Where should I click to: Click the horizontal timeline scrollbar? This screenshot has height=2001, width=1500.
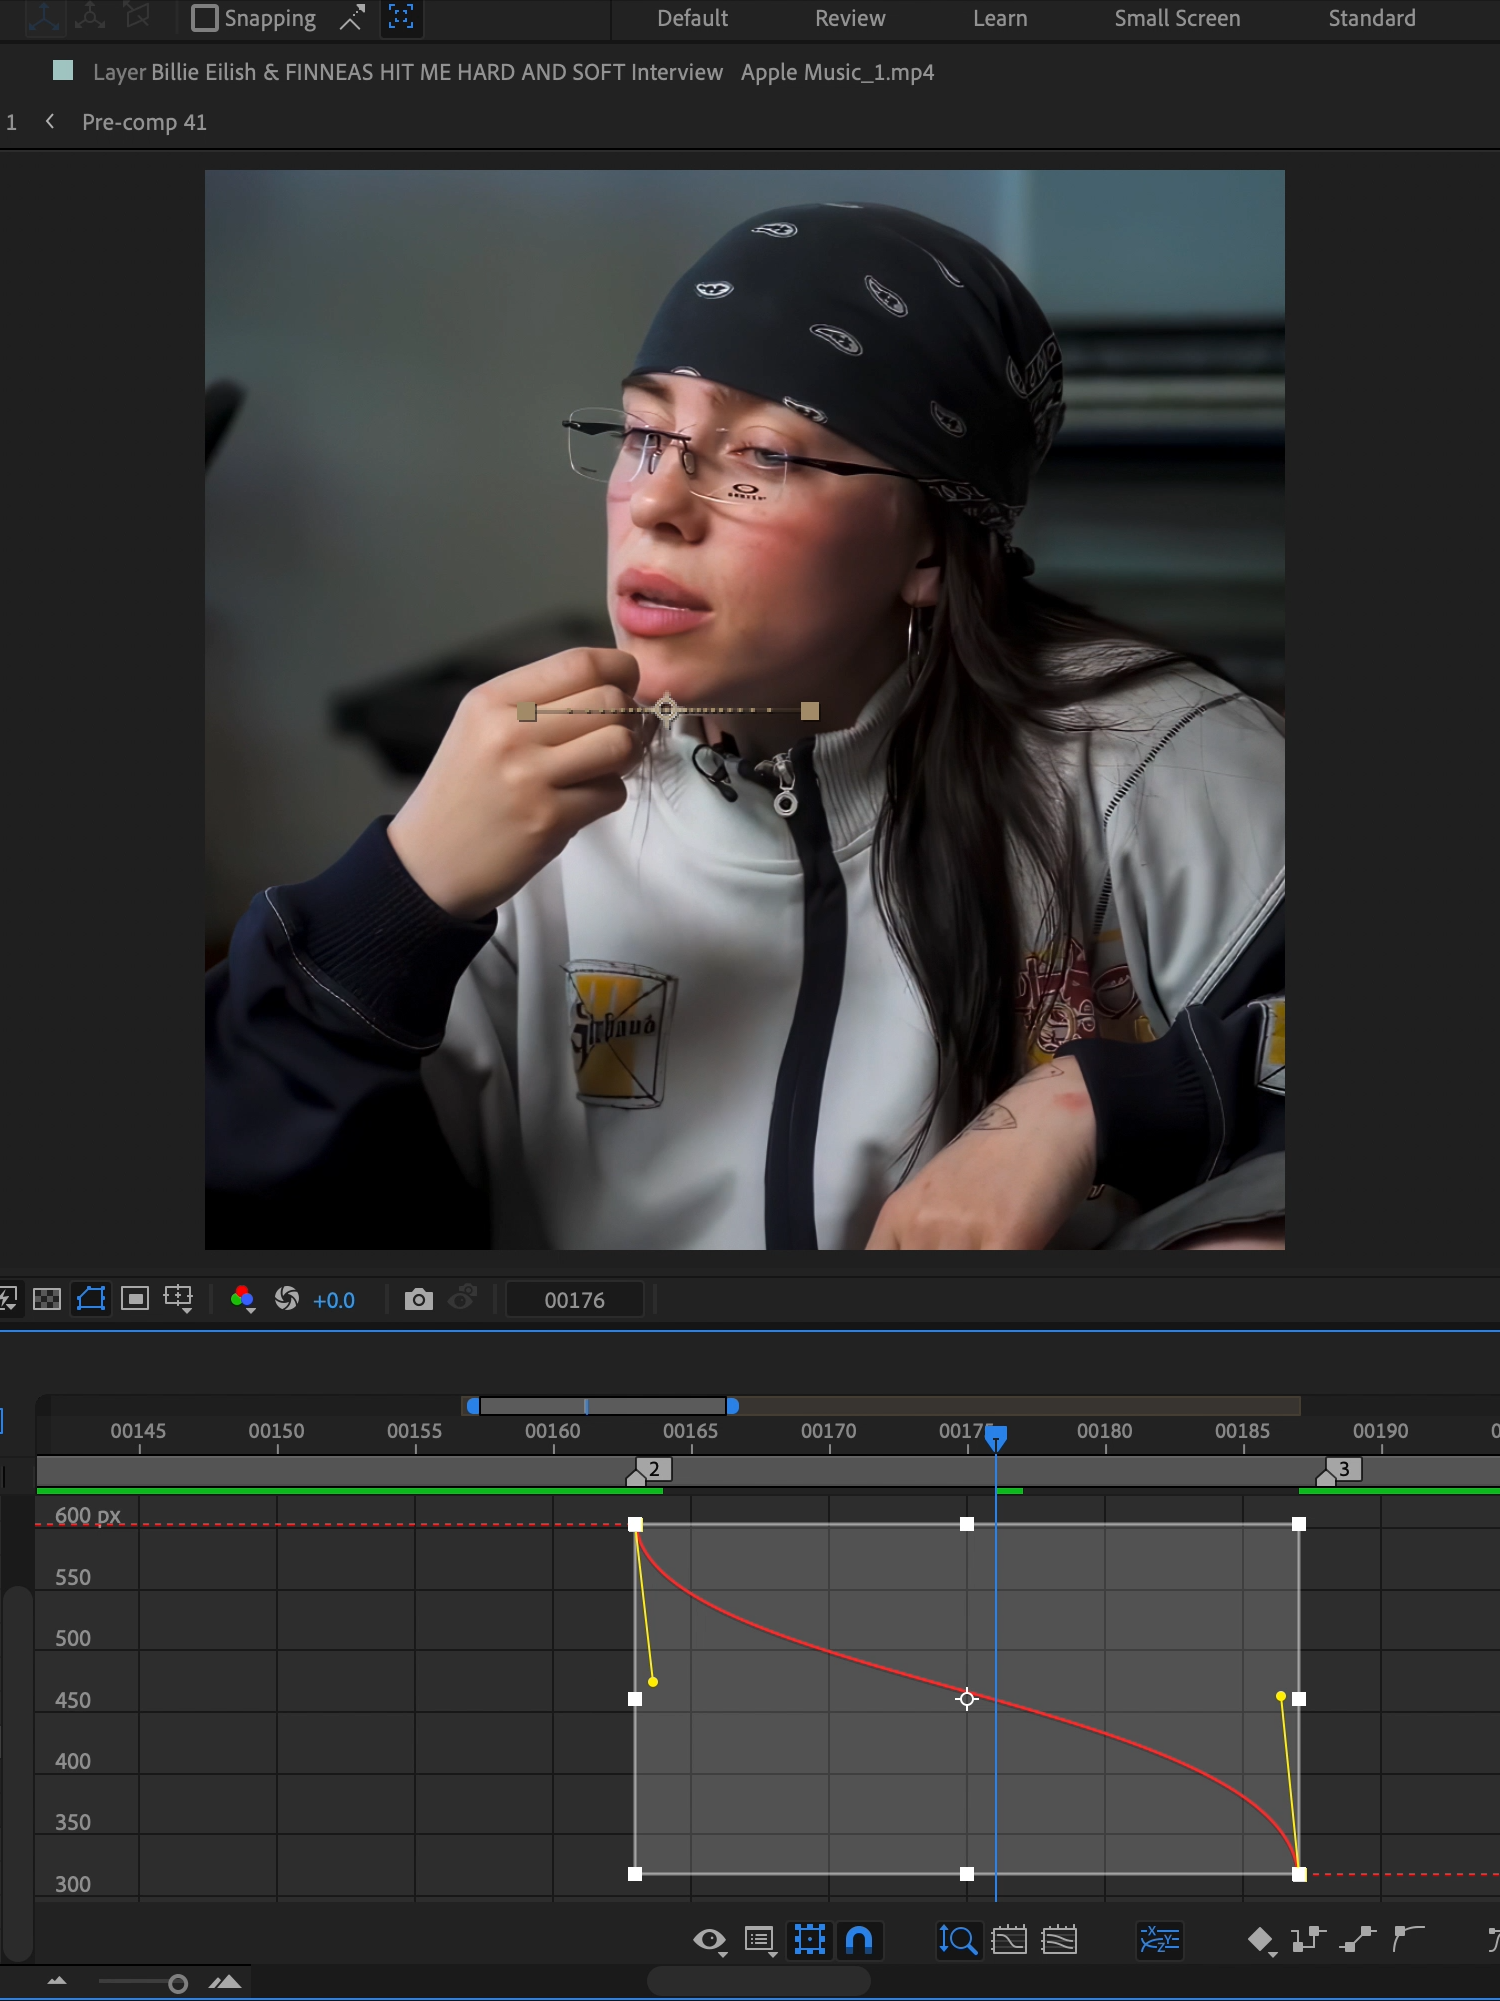(x=759, y=1980)
